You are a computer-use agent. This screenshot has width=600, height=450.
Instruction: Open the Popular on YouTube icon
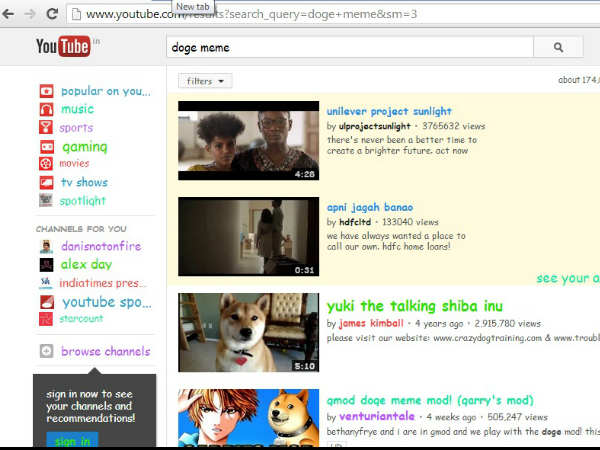pos(46,91)
